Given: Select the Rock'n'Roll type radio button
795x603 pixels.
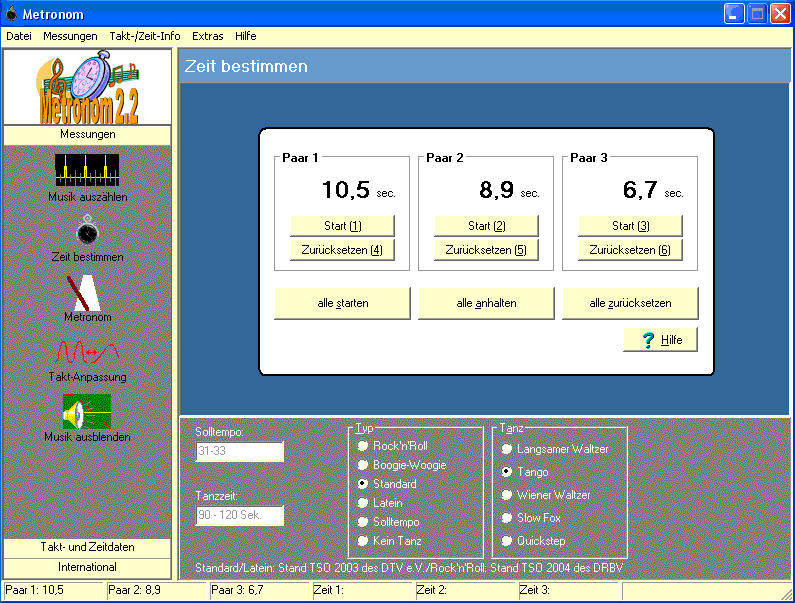Looking at the screenshot, I should 363,446.
